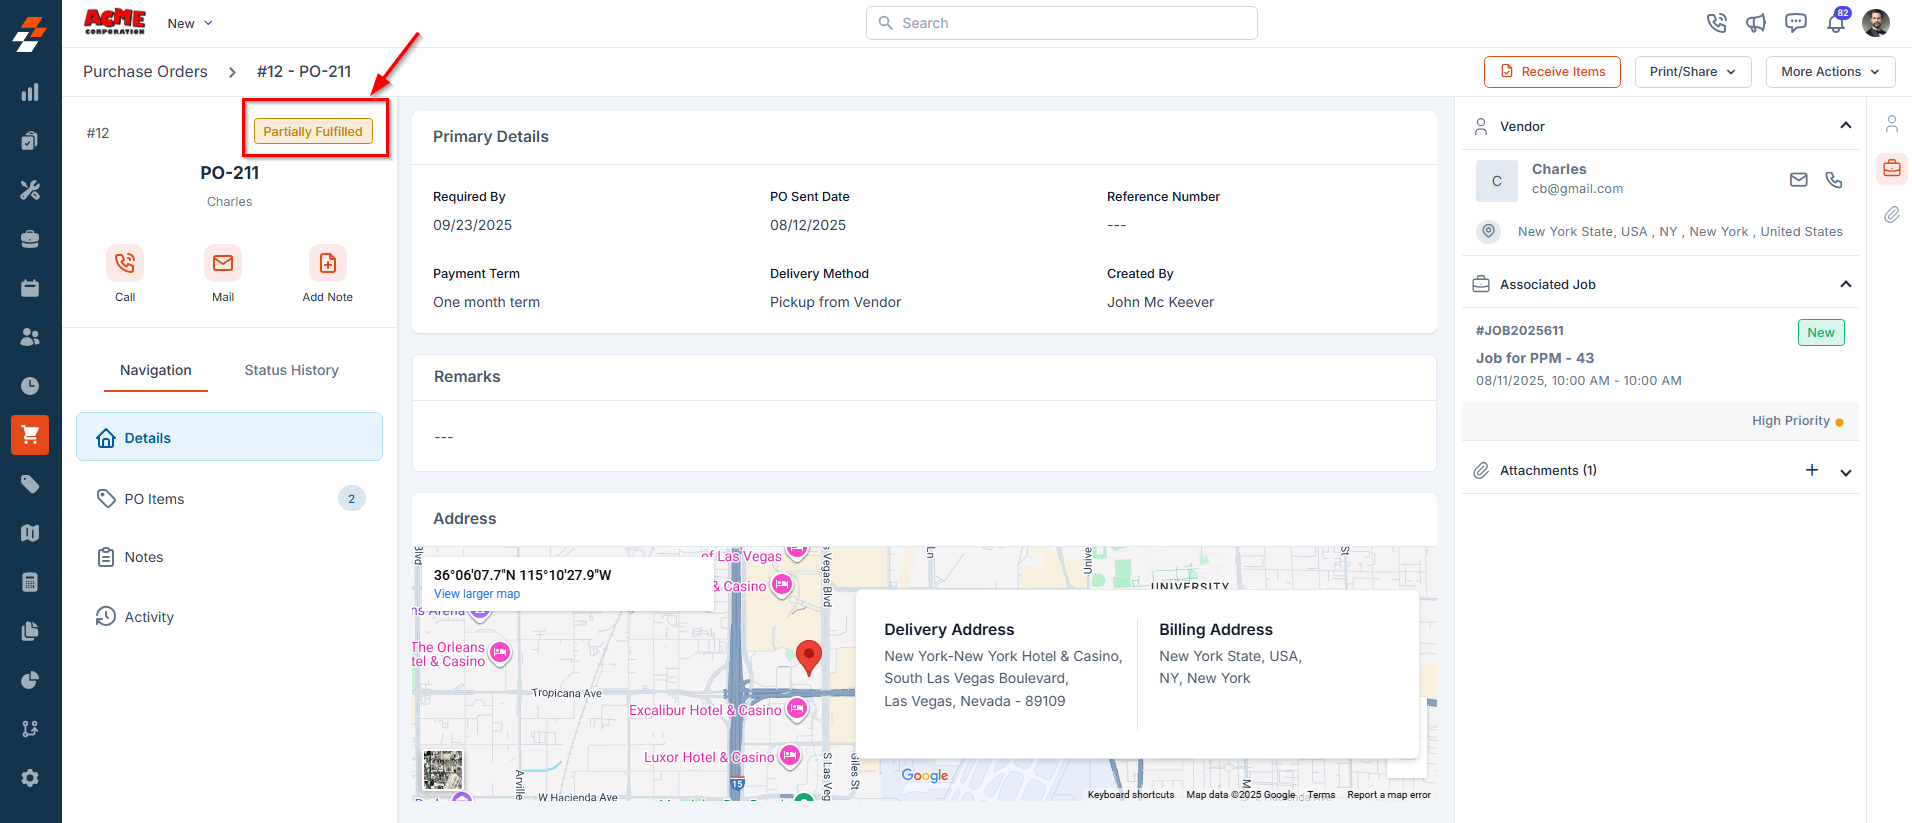Click the New status badge on job

[1821, 333]
